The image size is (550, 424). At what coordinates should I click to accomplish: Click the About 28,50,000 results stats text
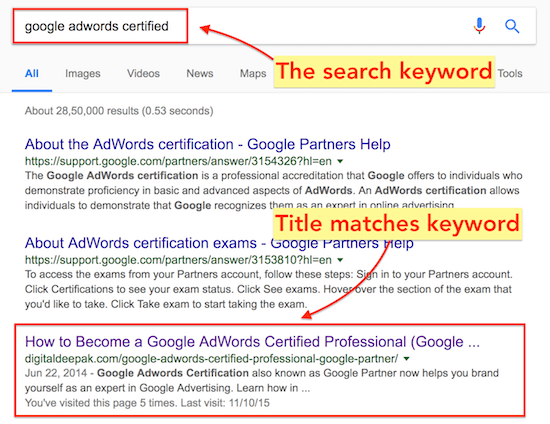click(119, 111)
